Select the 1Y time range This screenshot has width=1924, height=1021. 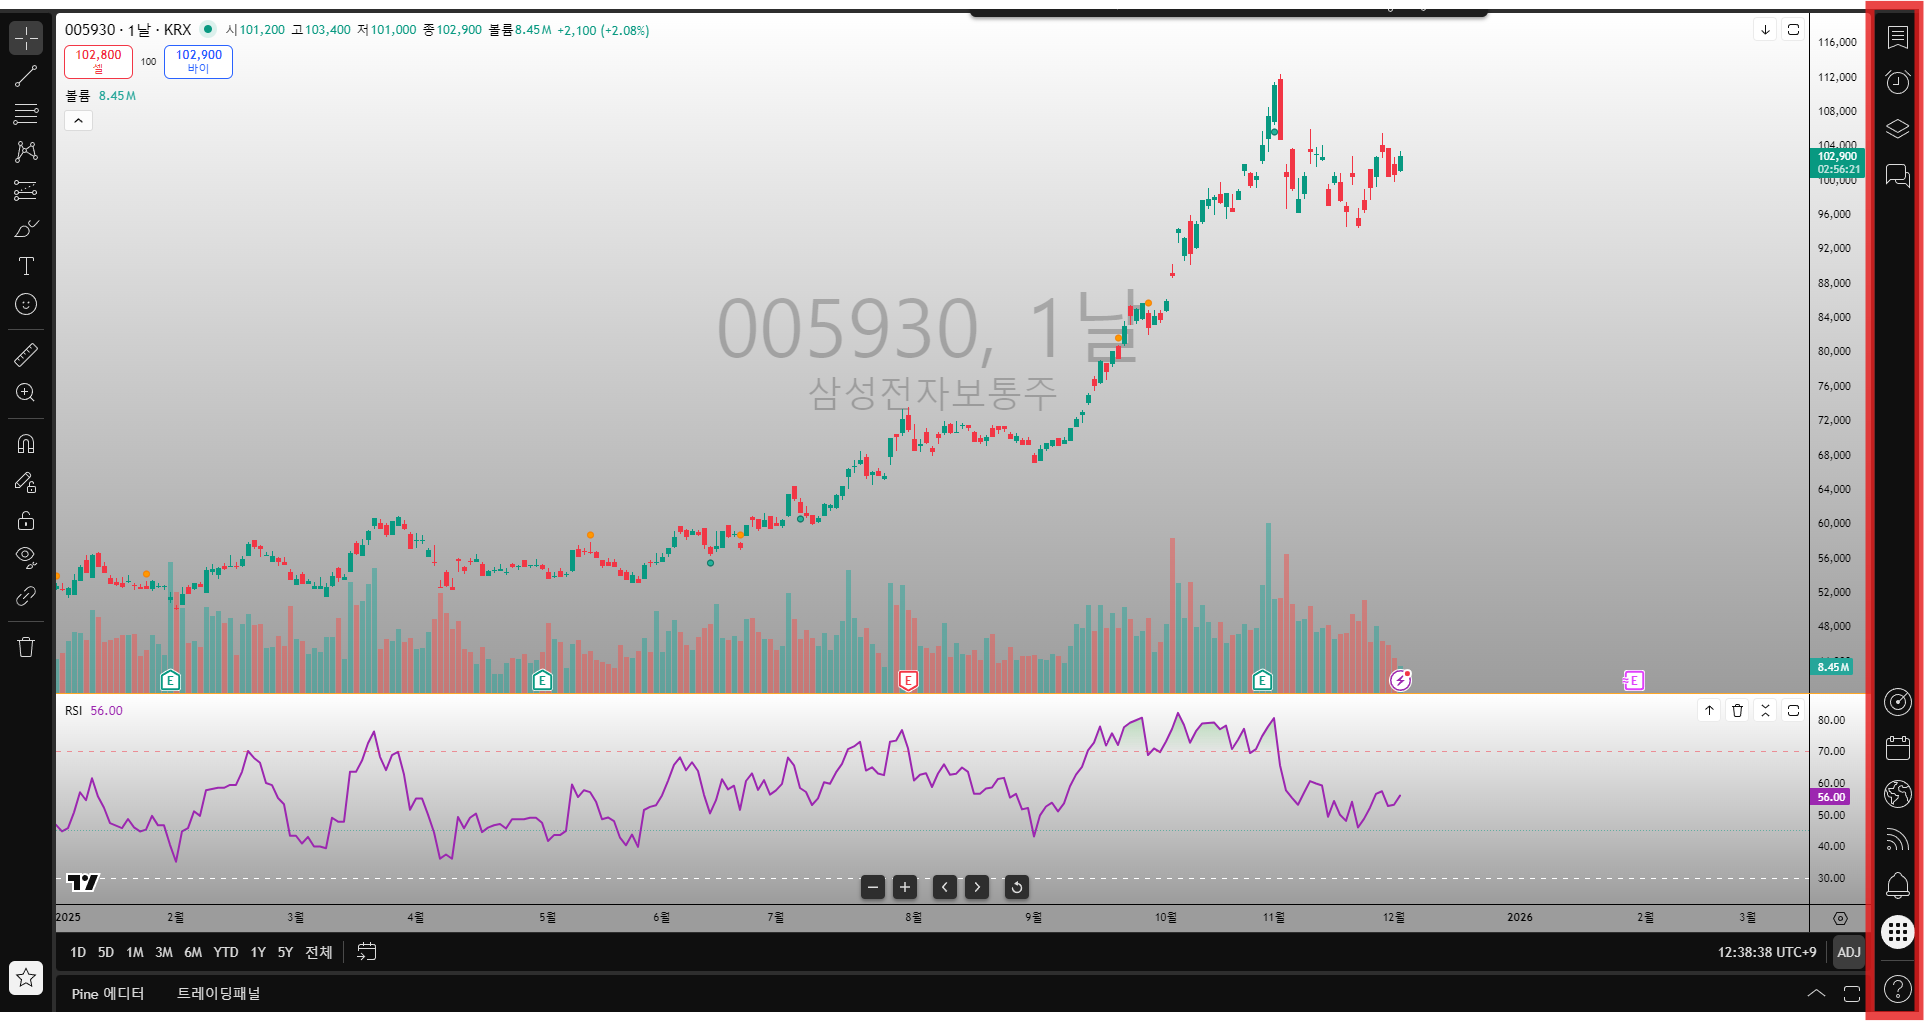point(258,952)
